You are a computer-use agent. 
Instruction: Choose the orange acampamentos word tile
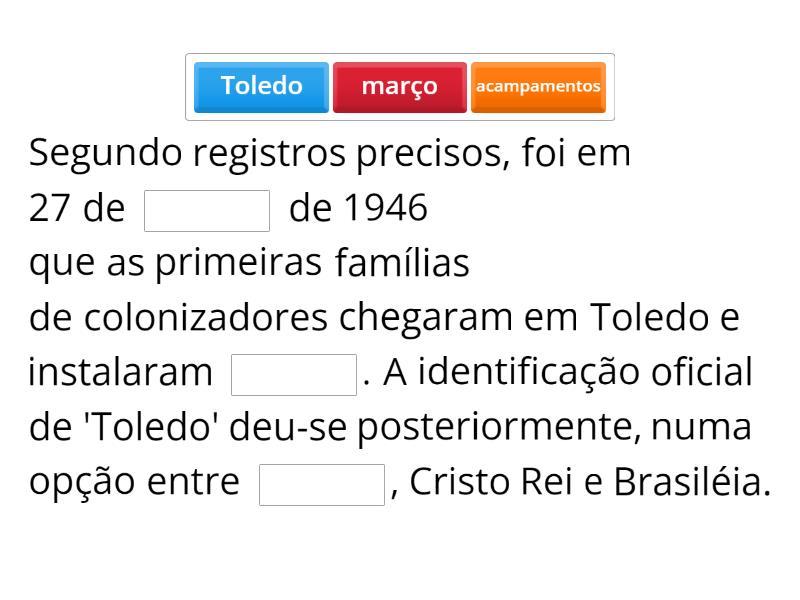pos(538,86)
